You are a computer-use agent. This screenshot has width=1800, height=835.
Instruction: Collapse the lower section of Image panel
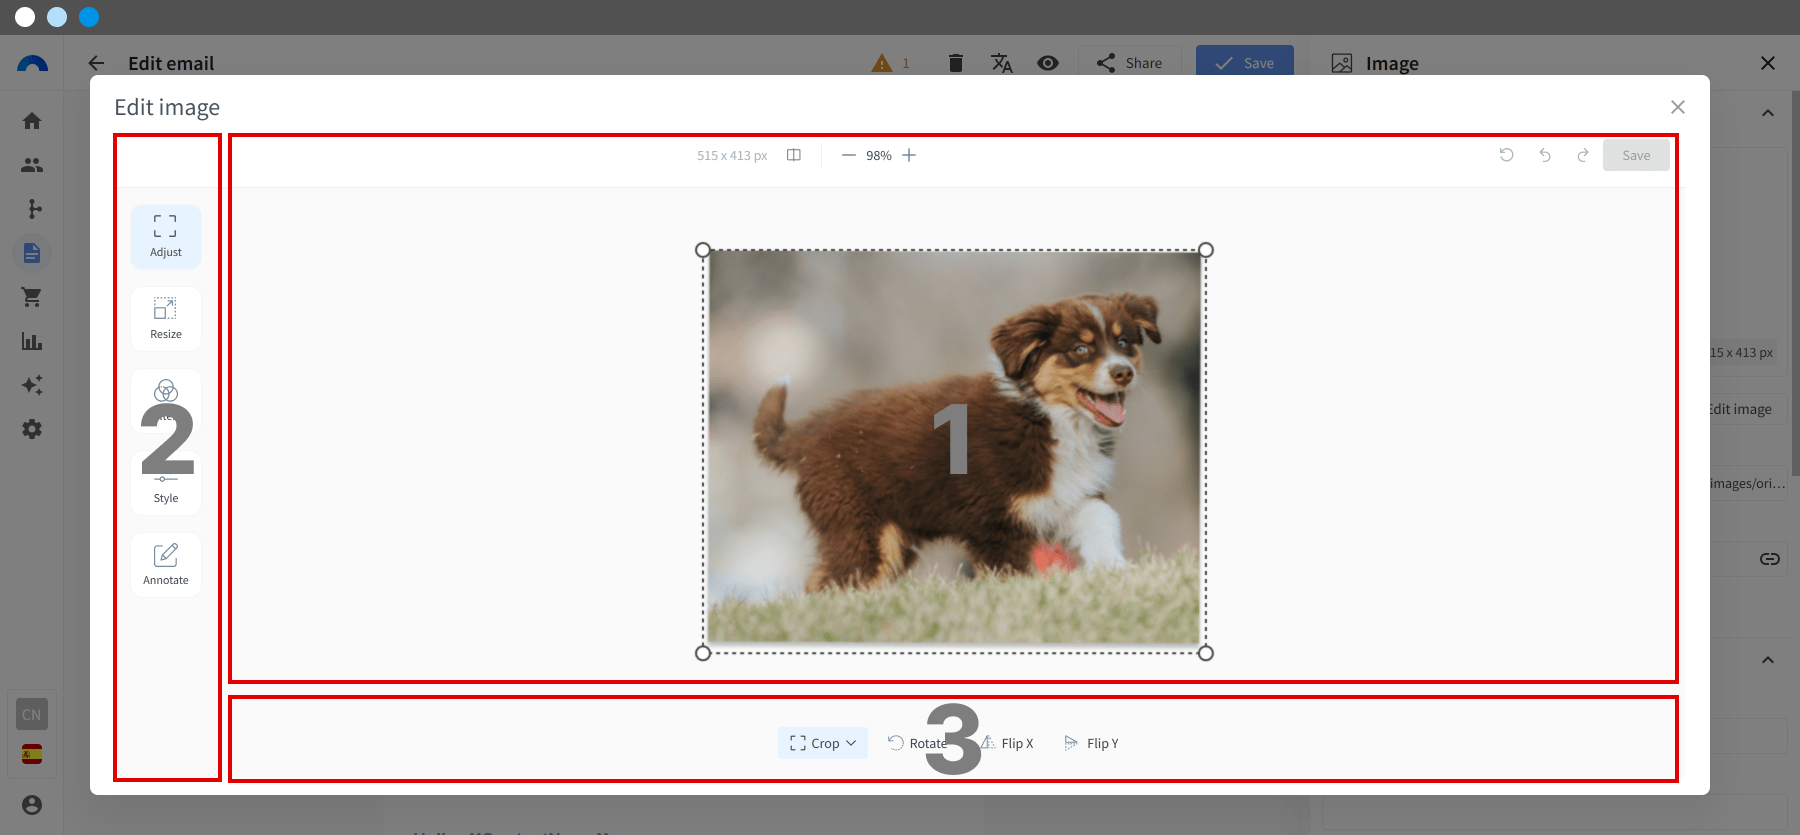tap(1768, 660)
